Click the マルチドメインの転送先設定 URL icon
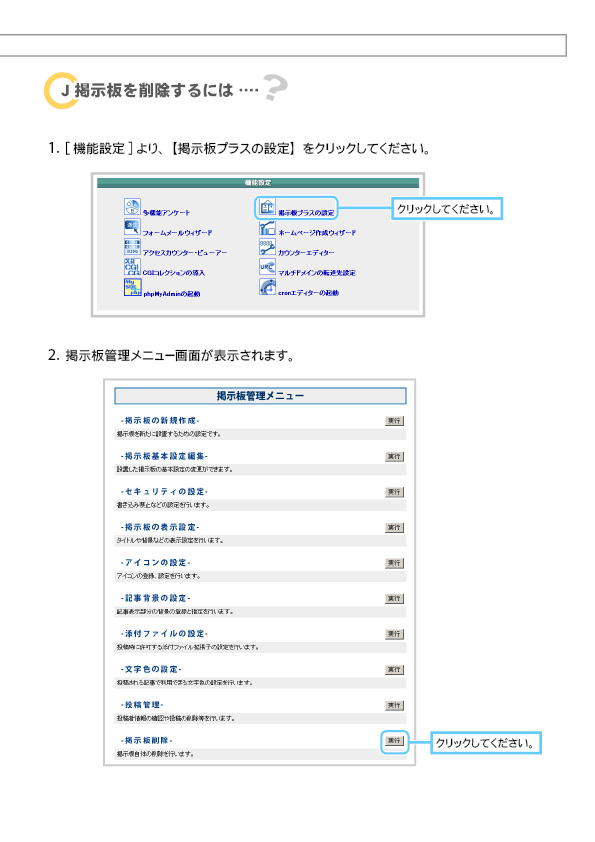Screen dimensions: 595x842 [x=267, y=267]
